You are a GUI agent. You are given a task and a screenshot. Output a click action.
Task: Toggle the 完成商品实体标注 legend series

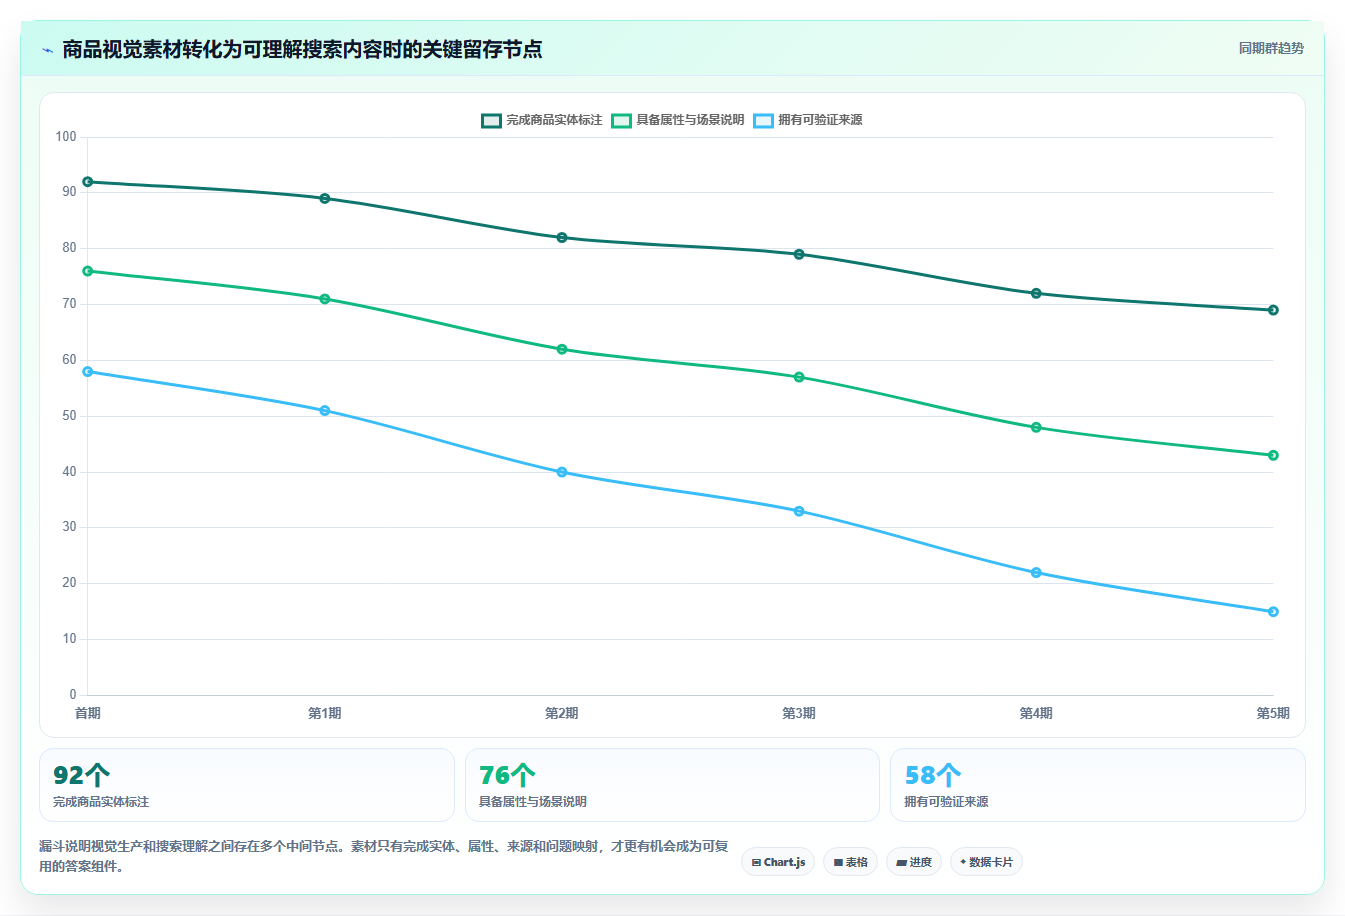point(542,120)
